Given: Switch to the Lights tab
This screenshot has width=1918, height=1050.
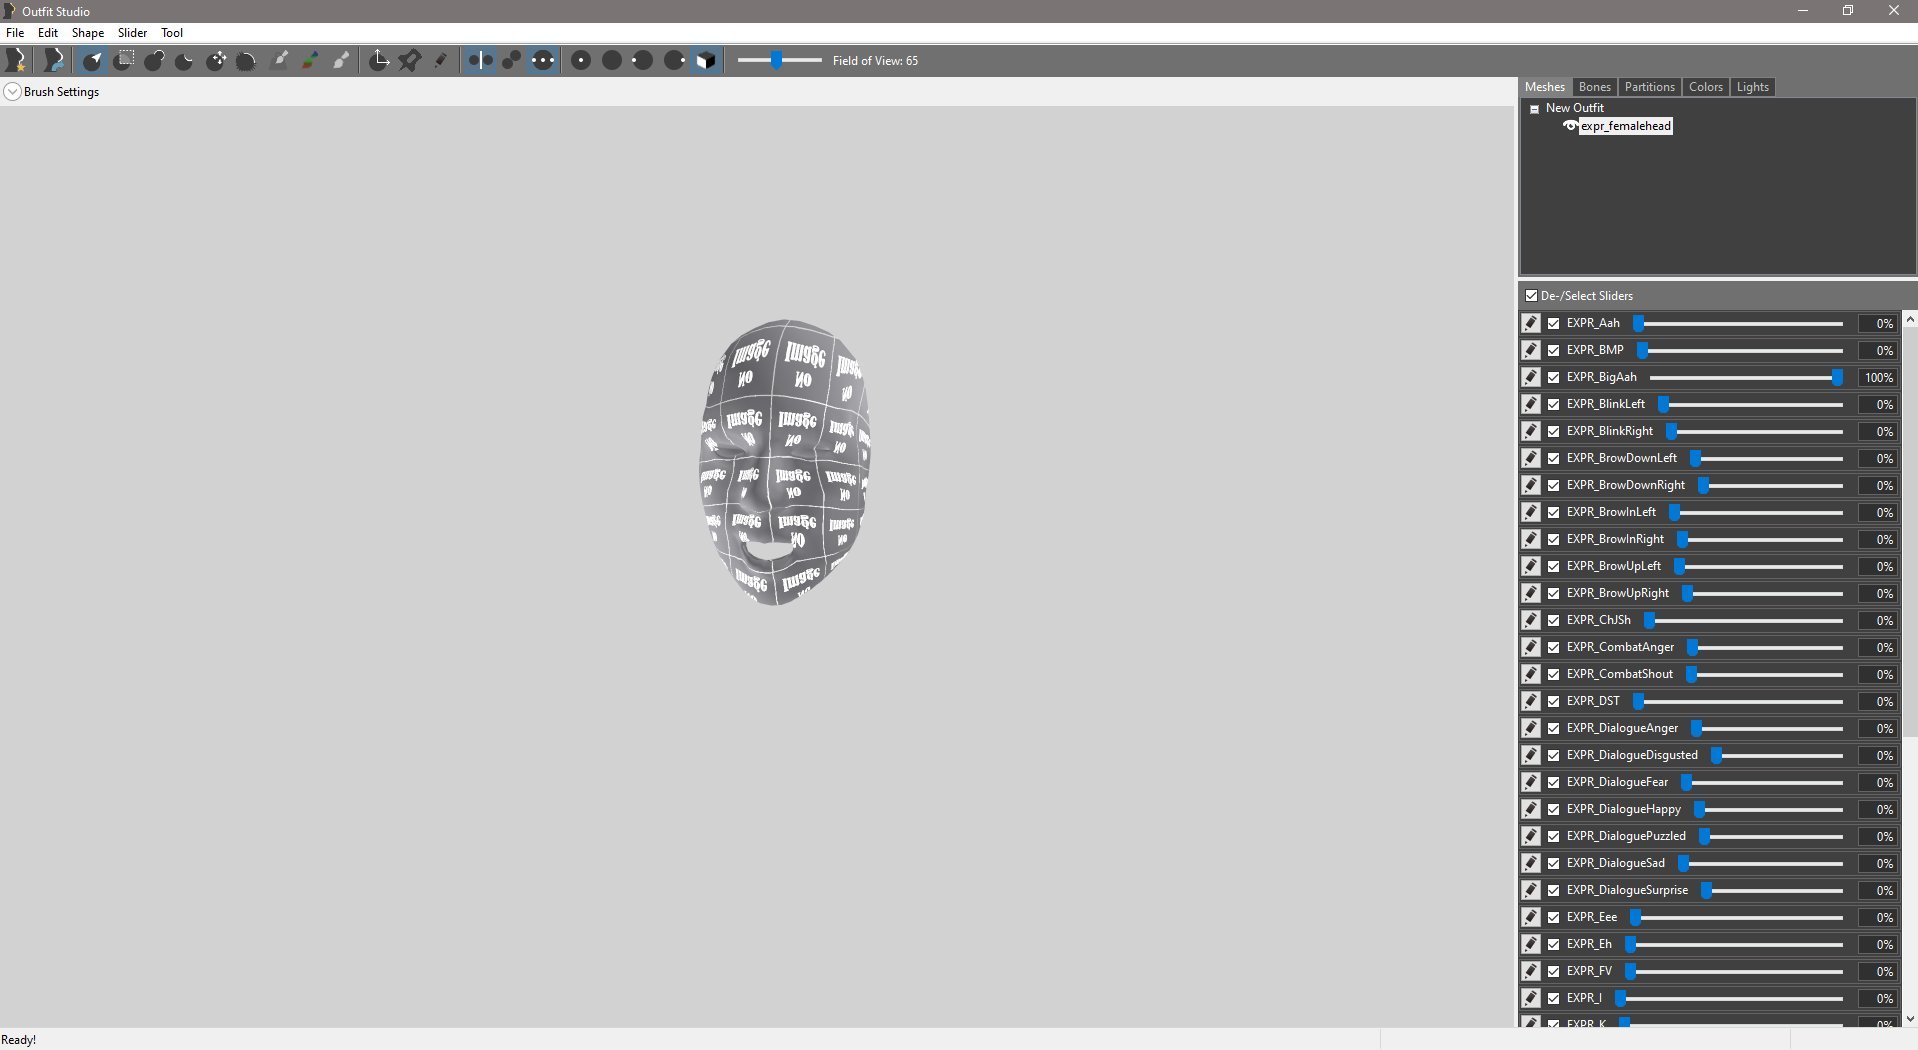Looking at the screenshot, I should coord(1753,87).
